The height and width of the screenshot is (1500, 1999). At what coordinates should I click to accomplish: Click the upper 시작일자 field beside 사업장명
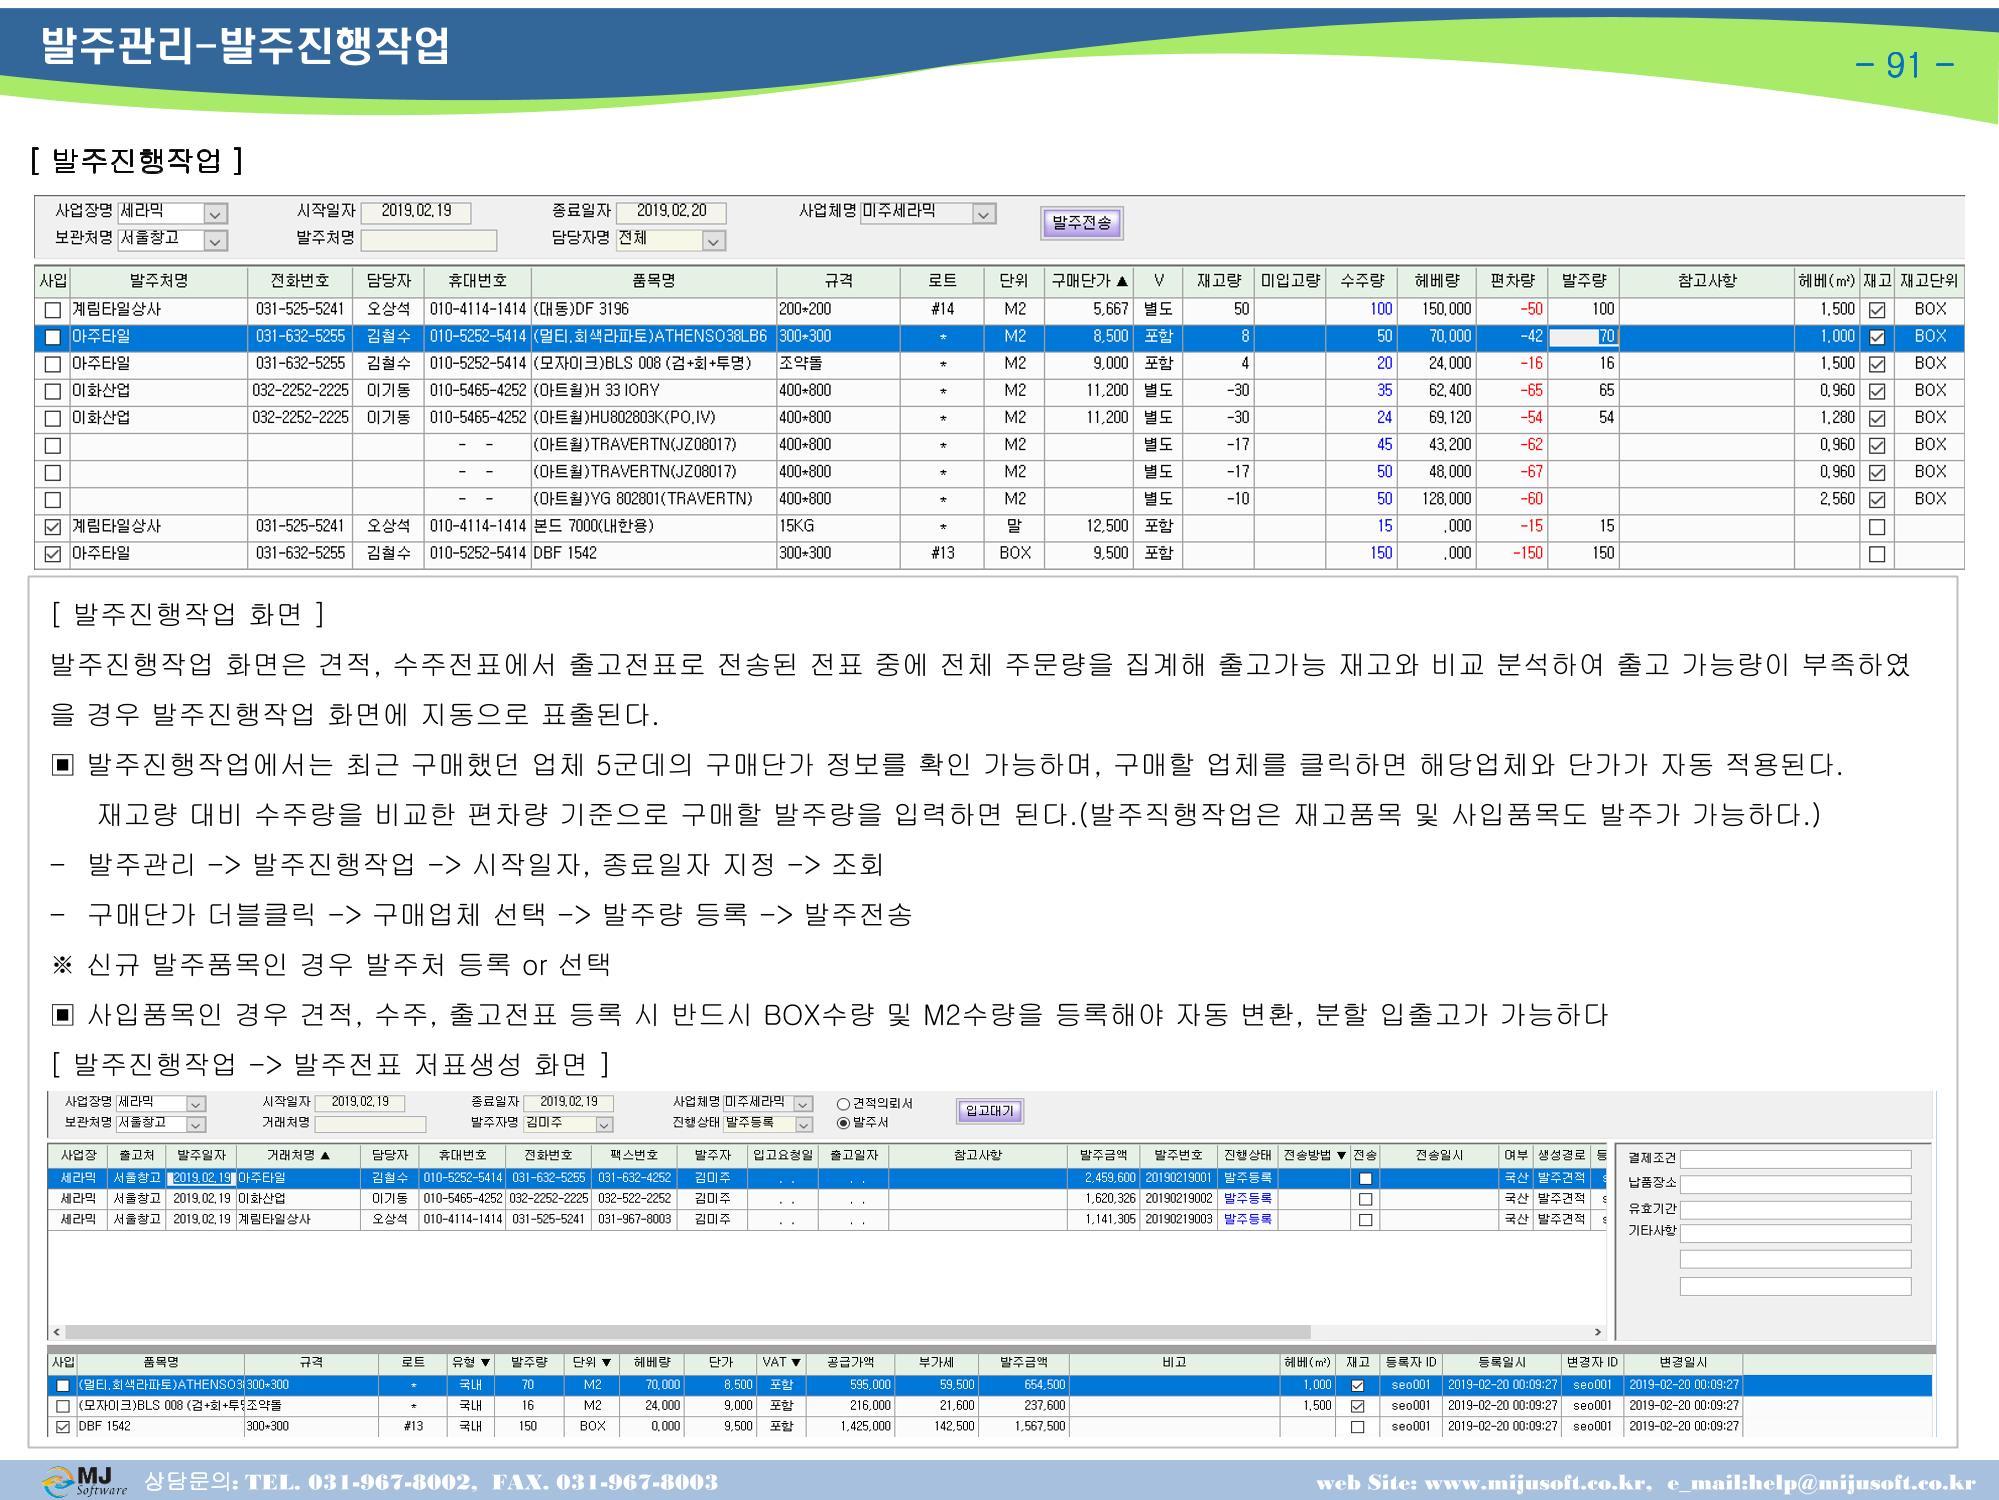[416, 212]
